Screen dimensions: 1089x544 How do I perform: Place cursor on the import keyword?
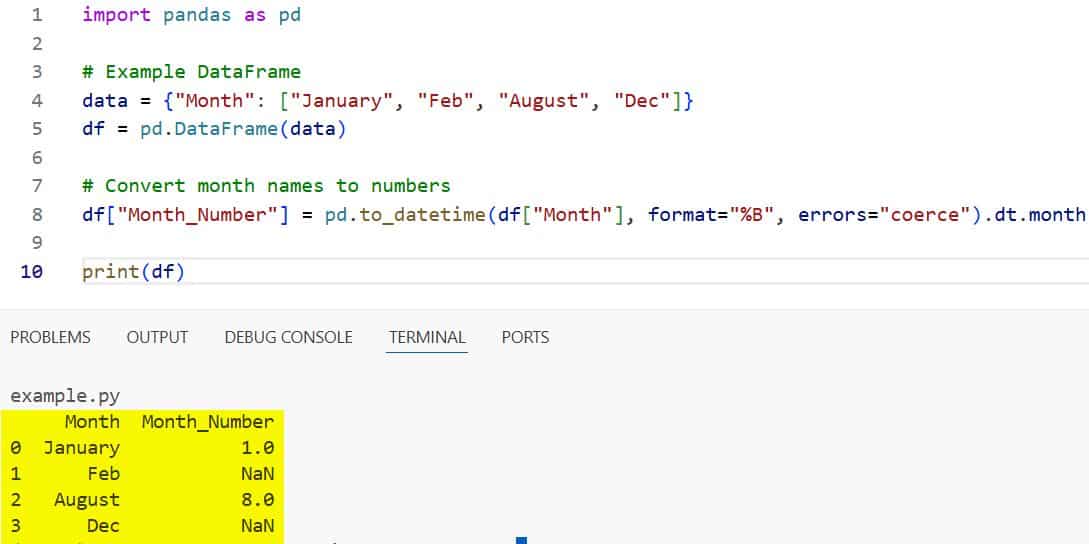pos(116,15)
